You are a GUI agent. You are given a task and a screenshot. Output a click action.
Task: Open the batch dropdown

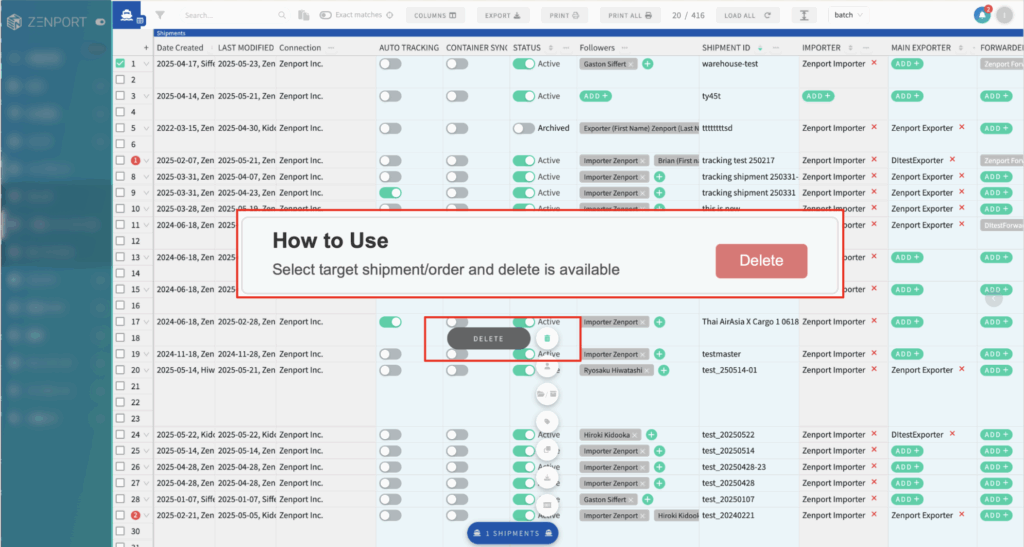[848, 15]
